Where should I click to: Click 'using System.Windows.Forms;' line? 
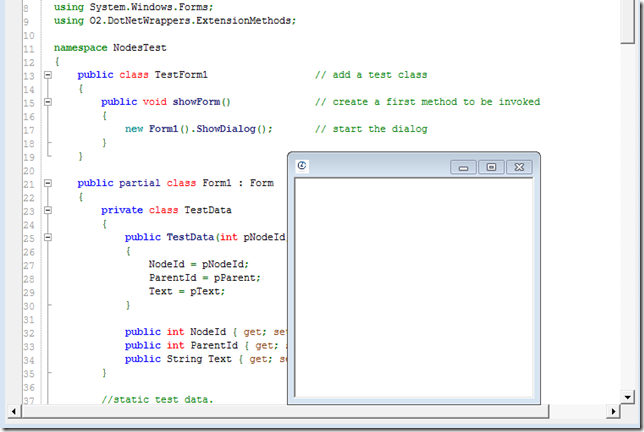click(133, 7)
